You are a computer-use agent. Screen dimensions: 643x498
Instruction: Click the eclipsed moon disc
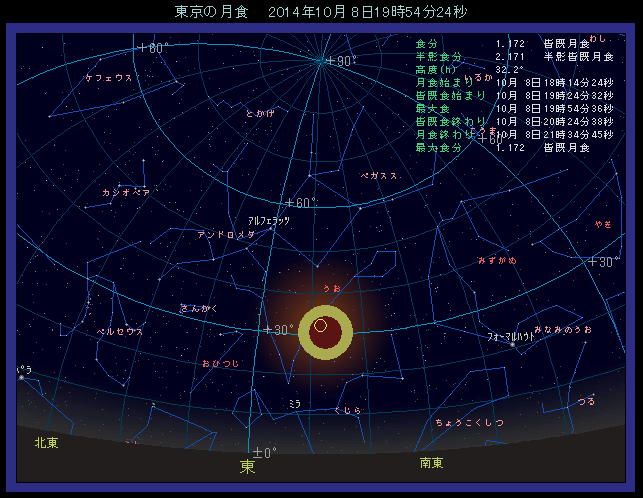pyautogui.click(x=325, y=335)
